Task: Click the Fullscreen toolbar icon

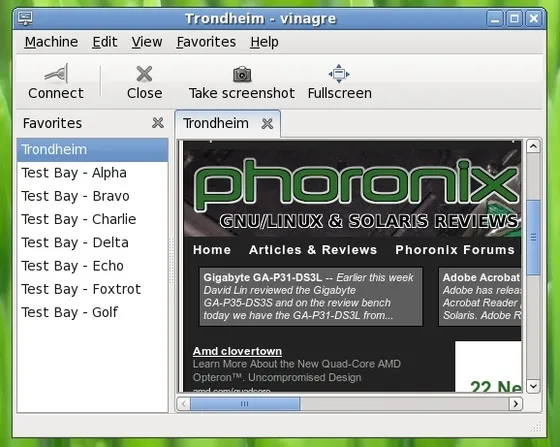Action: coord(339,74)
